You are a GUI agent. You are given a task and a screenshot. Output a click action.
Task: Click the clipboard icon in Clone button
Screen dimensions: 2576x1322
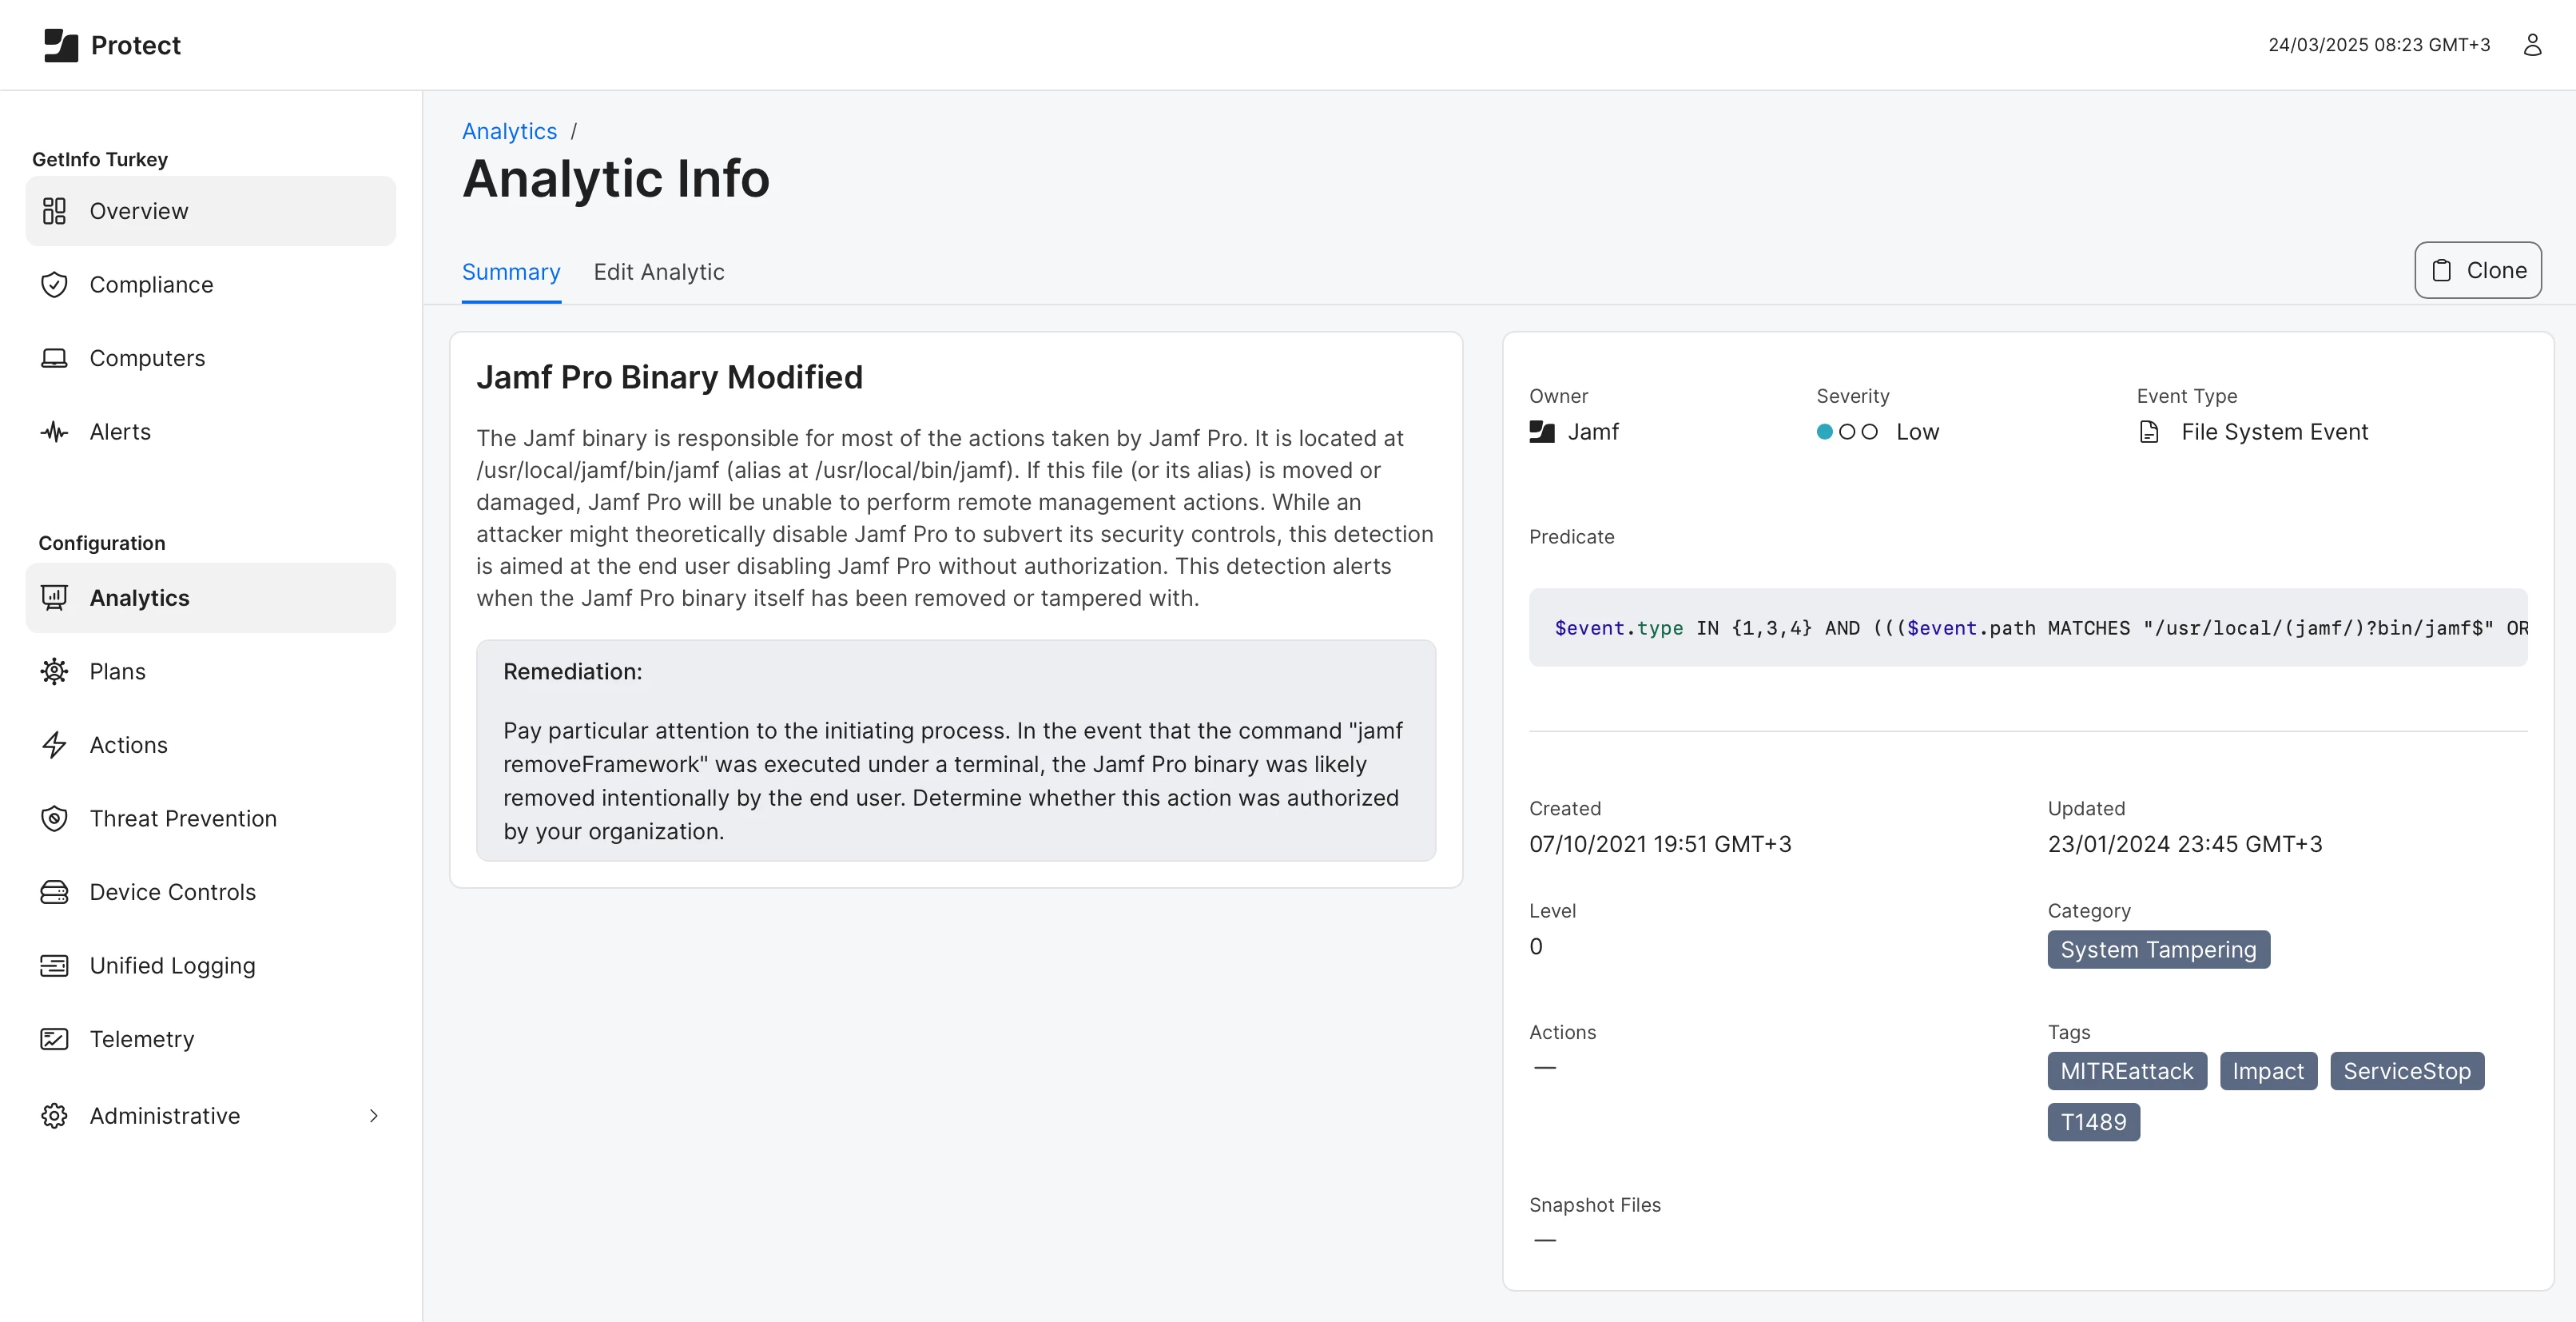(x=2442, y=270)
